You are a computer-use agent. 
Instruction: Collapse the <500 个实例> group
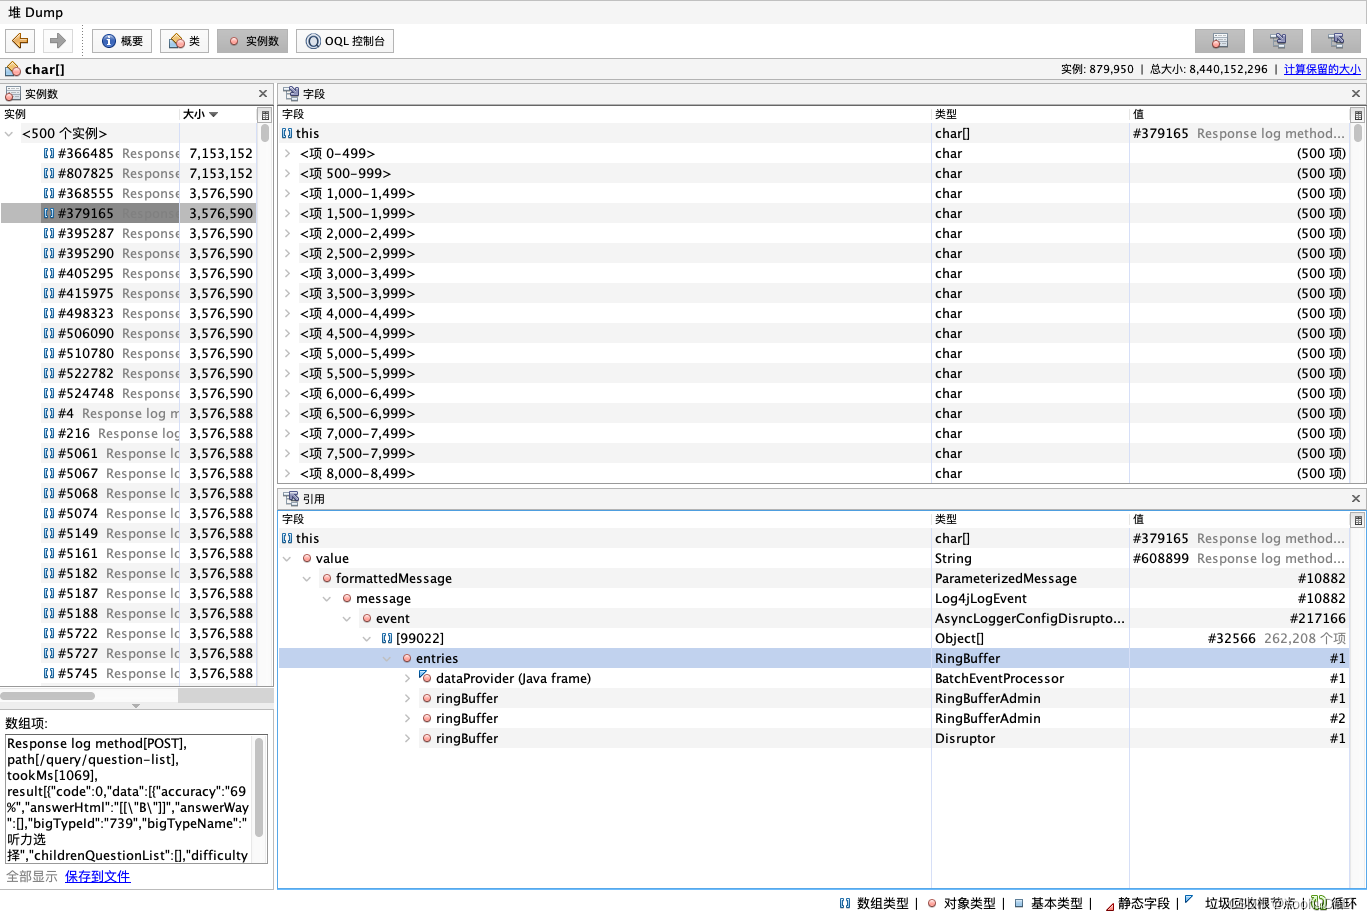[9, 134]
